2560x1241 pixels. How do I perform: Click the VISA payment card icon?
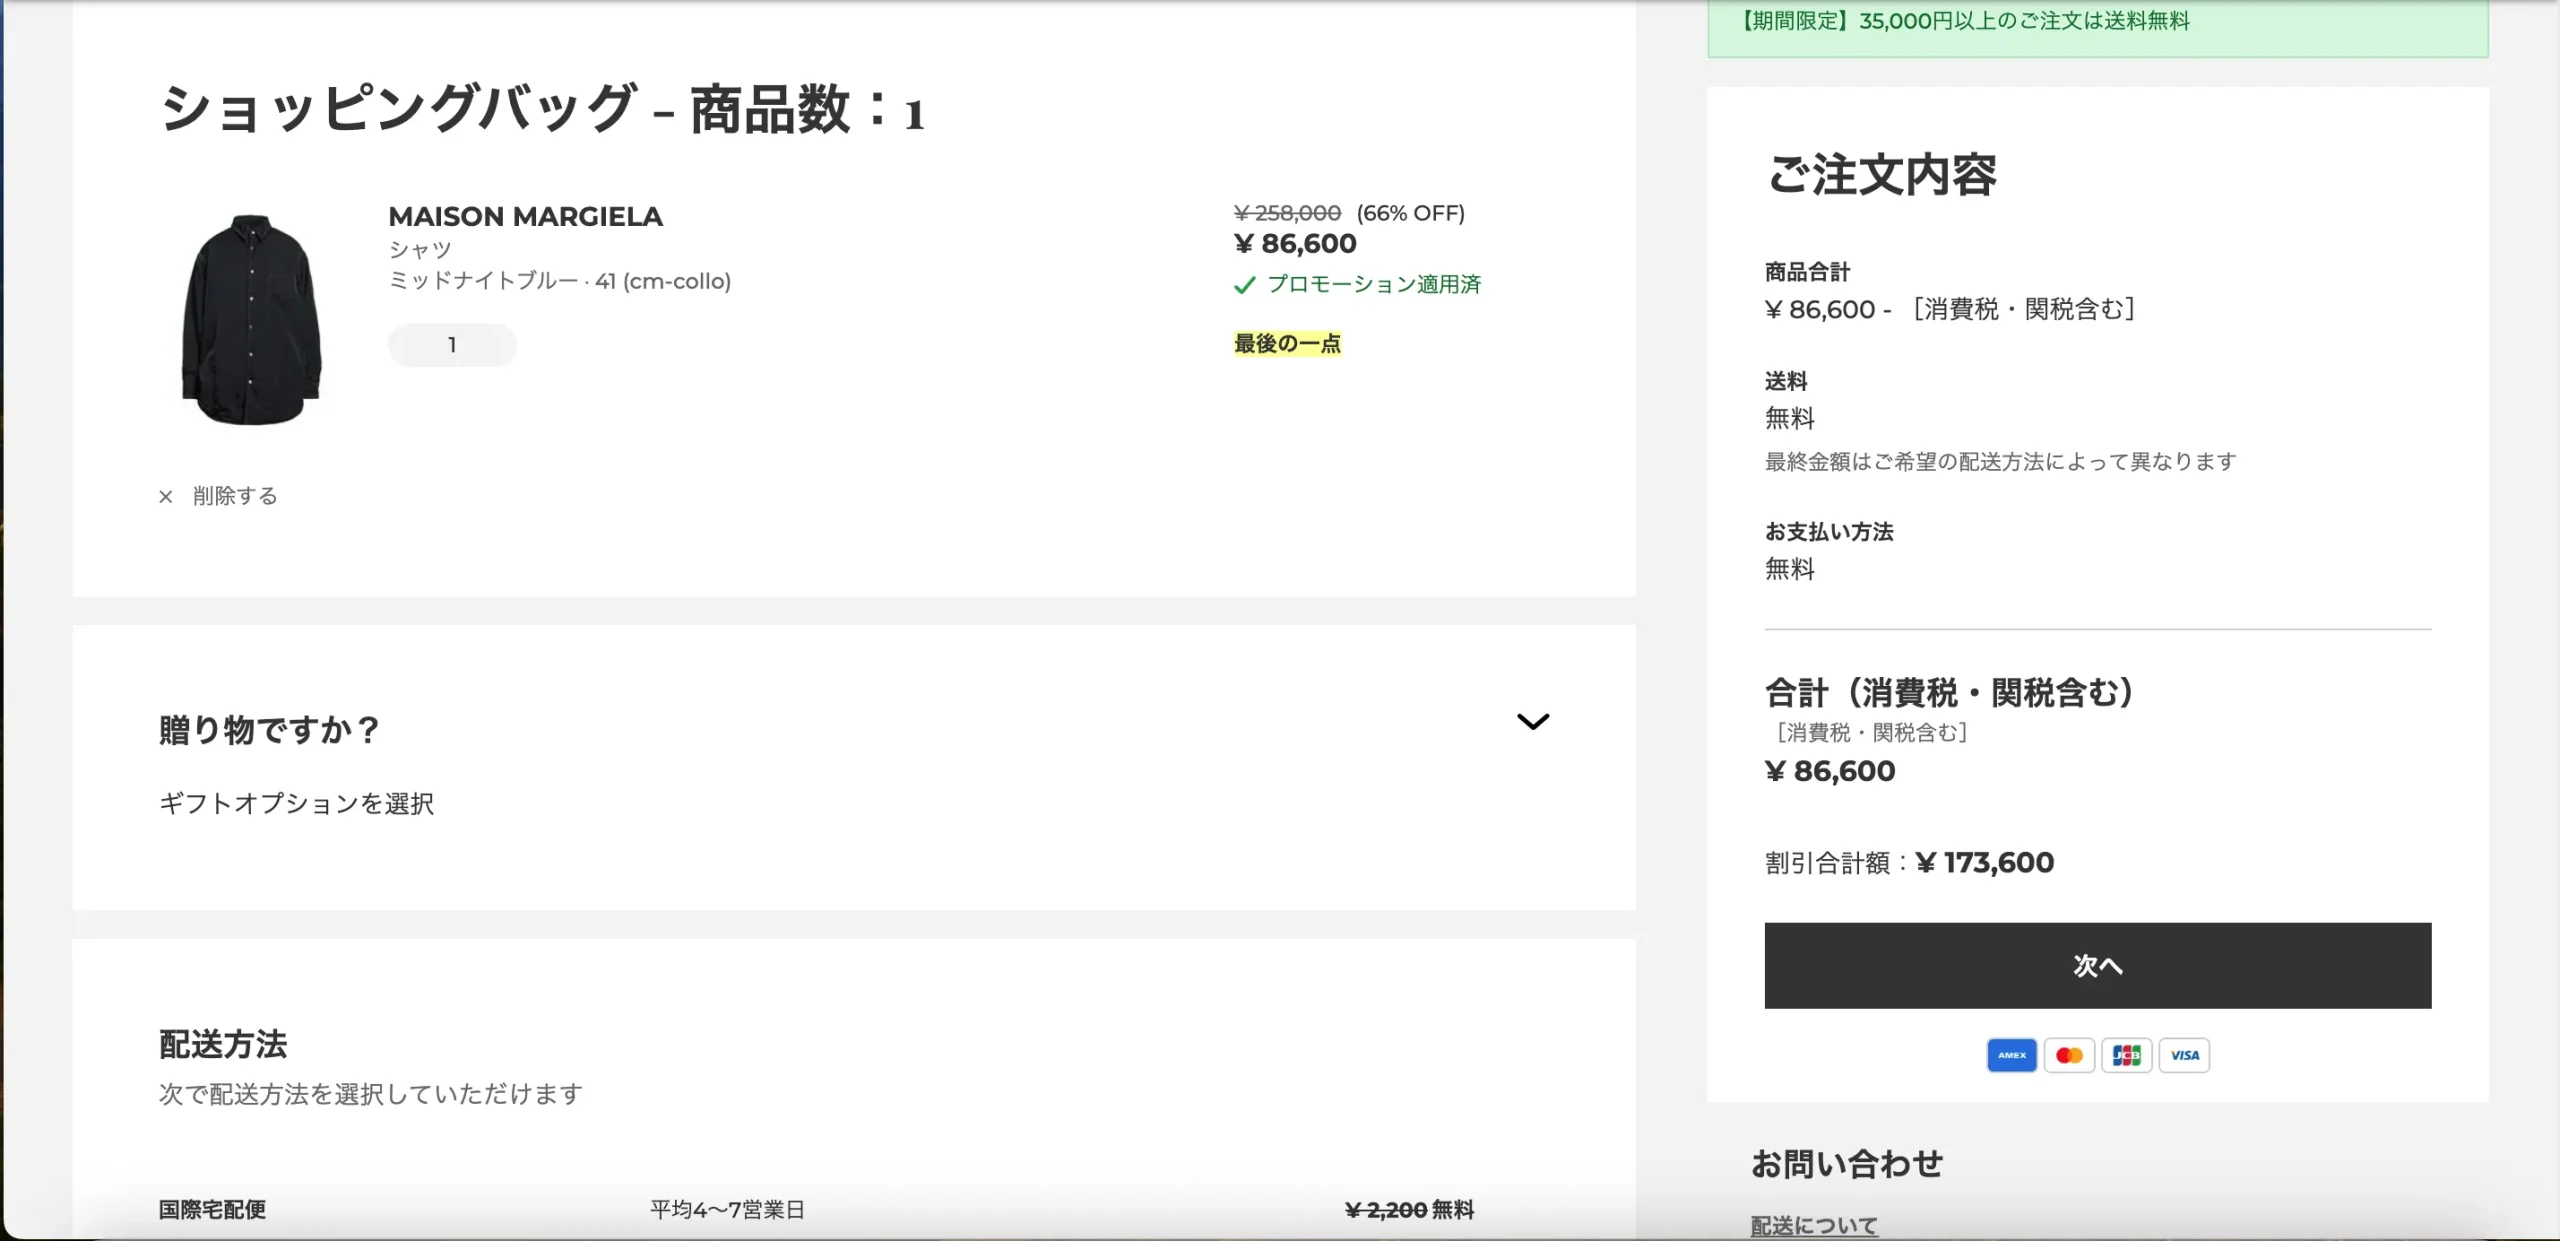[x=2184, y=1055]
